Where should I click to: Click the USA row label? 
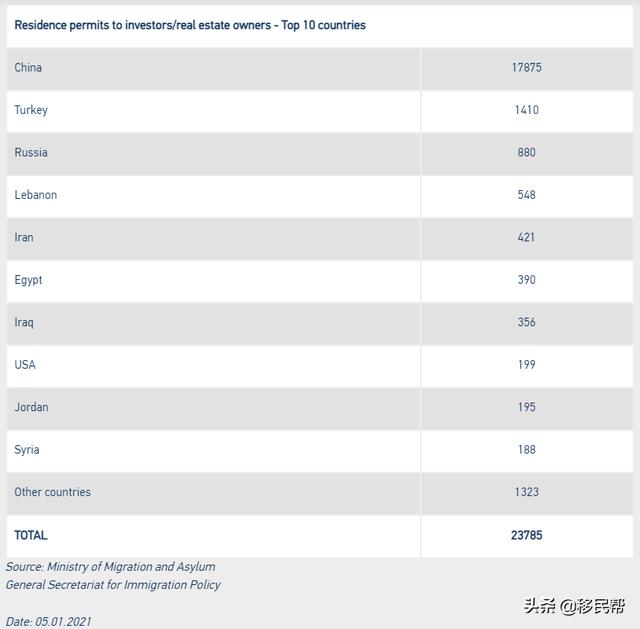click(25, 365)
